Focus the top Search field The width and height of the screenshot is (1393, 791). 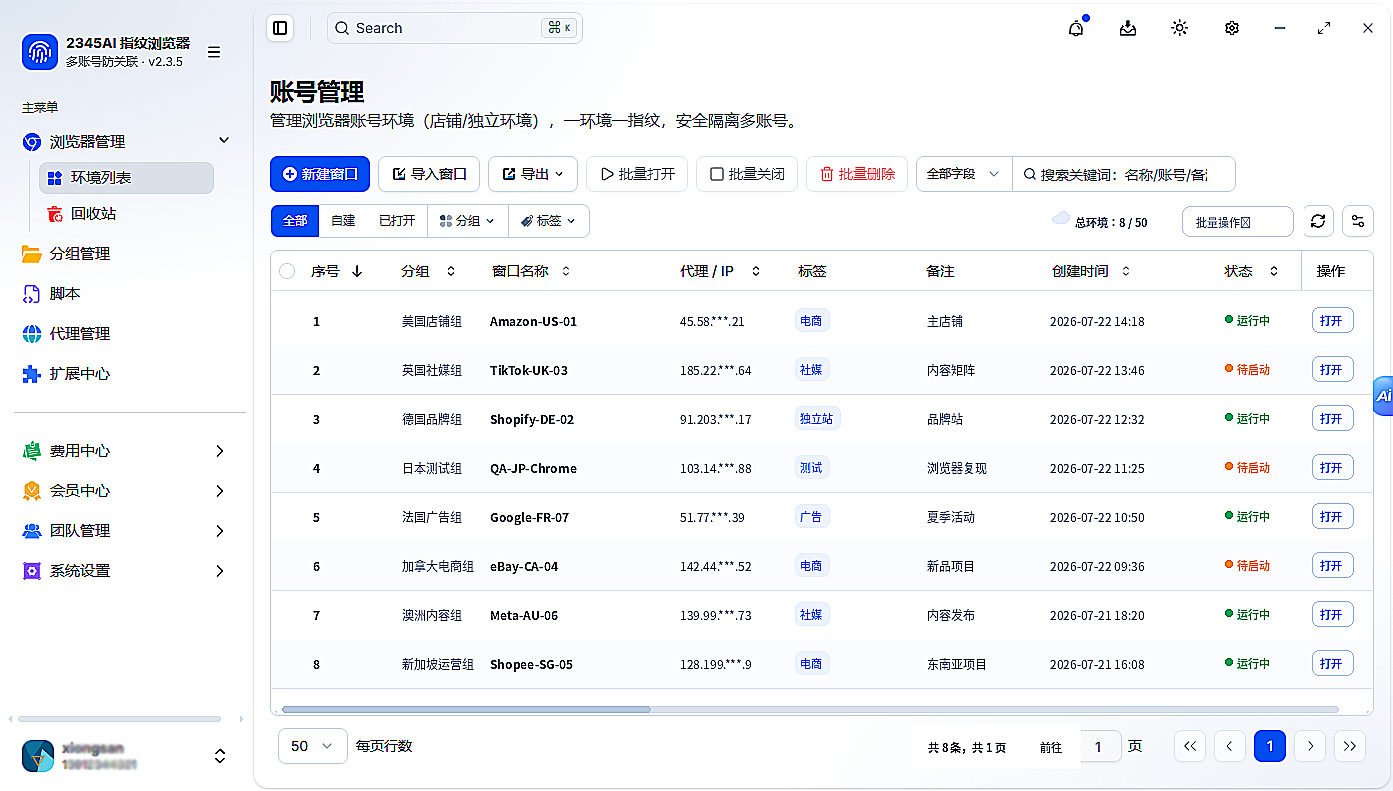[454, 28]
